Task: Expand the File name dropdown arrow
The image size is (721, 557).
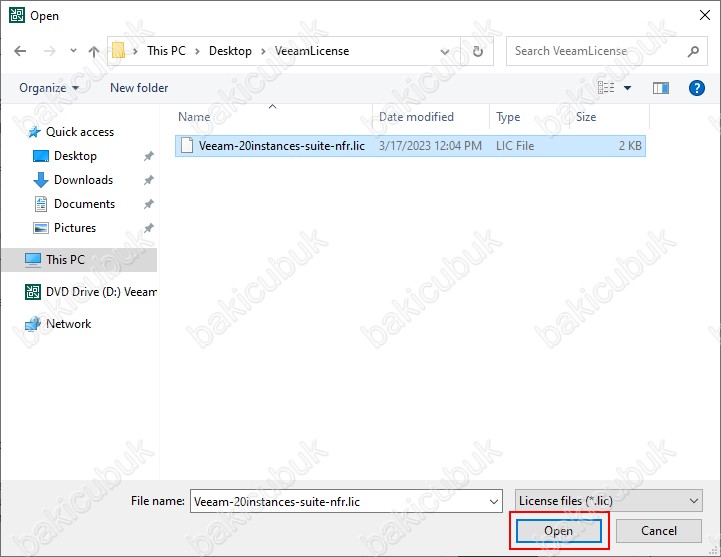Action: [494, 502]
